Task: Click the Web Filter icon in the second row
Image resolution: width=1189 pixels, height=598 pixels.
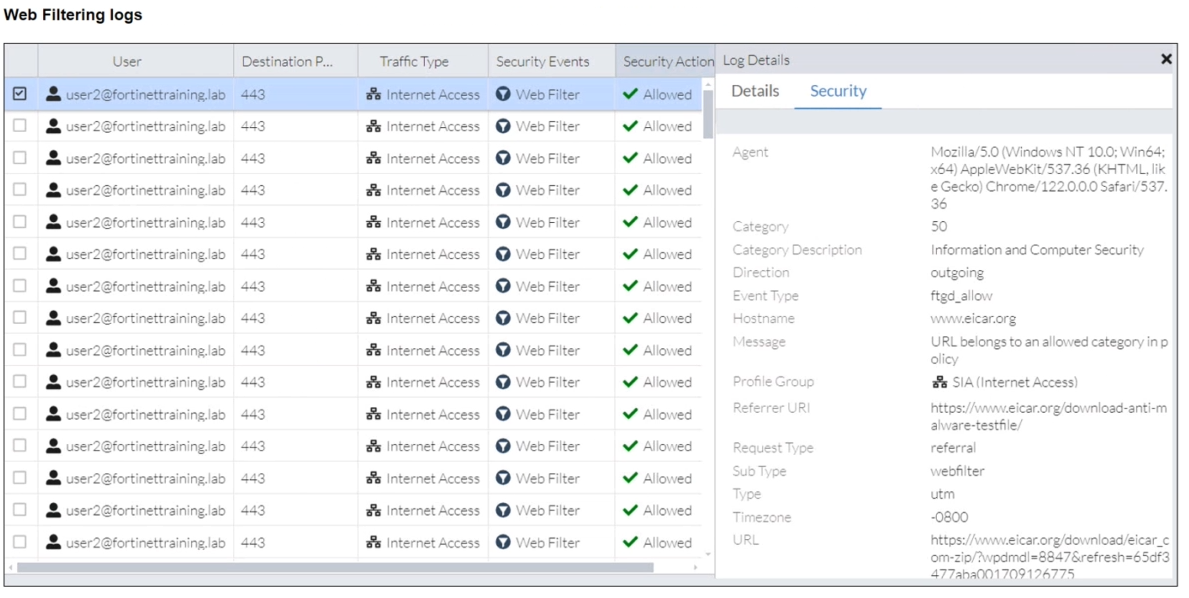Action: [x=504, y=126]
